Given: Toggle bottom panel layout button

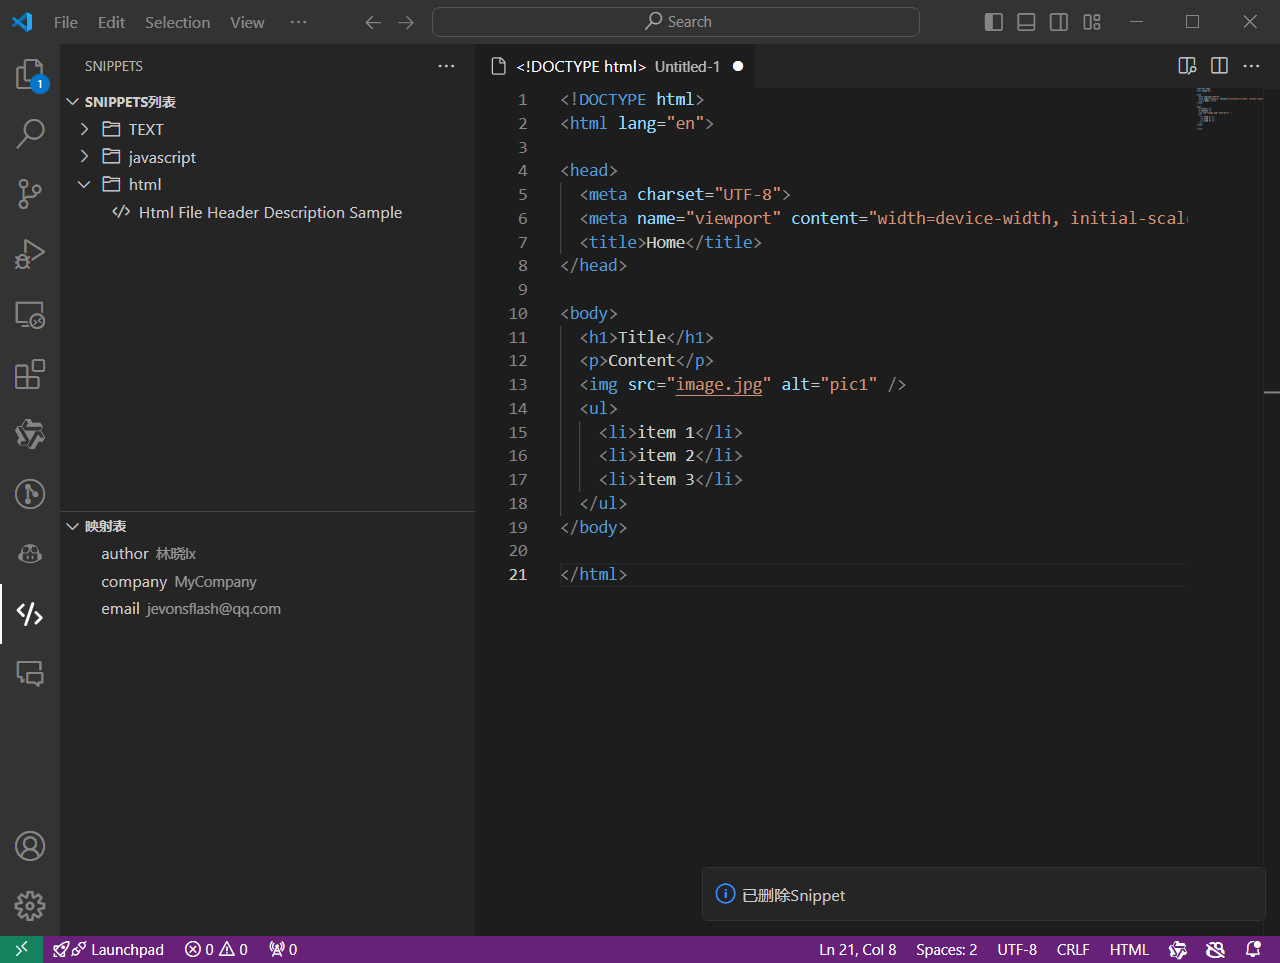Looking at the screenshot, I should [1026, 22].
